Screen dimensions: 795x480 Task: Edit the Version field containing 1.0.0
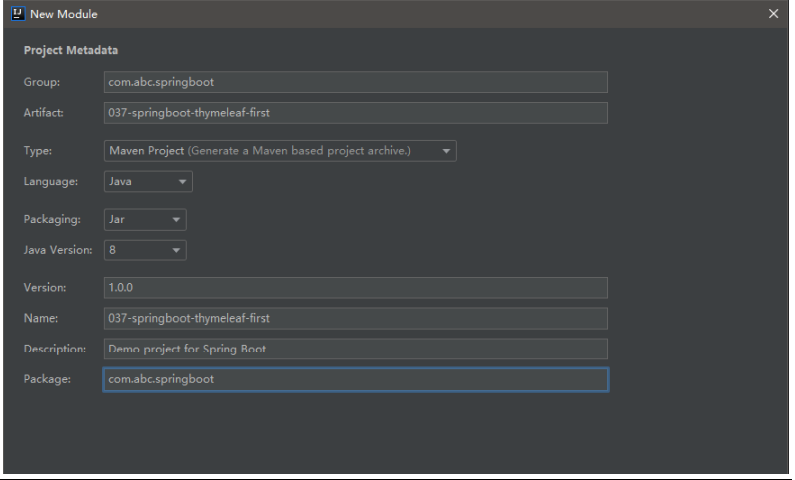pyautogui.click(x=355, y=288)
